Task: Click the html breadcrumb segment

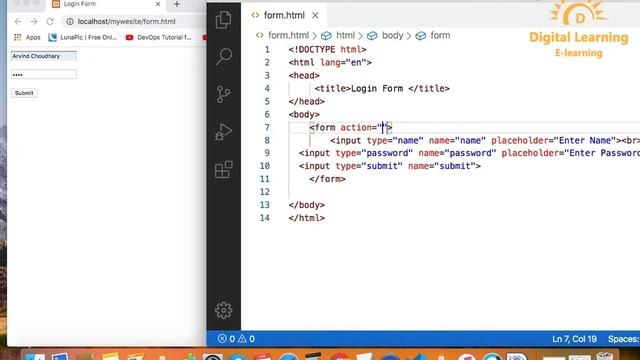Action: 345,36
